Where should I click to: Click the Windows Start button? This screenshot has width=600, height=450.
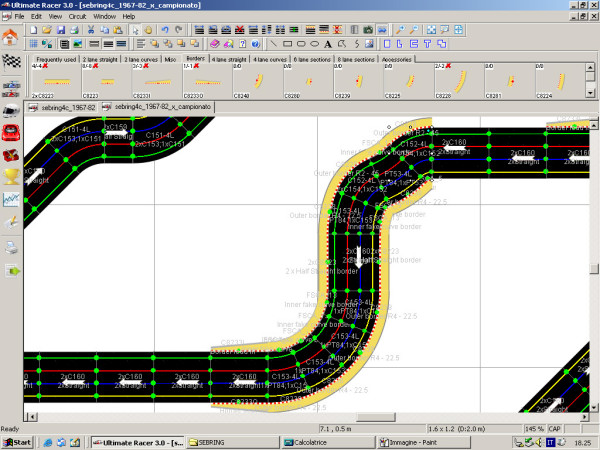click(x=18, y=441)
